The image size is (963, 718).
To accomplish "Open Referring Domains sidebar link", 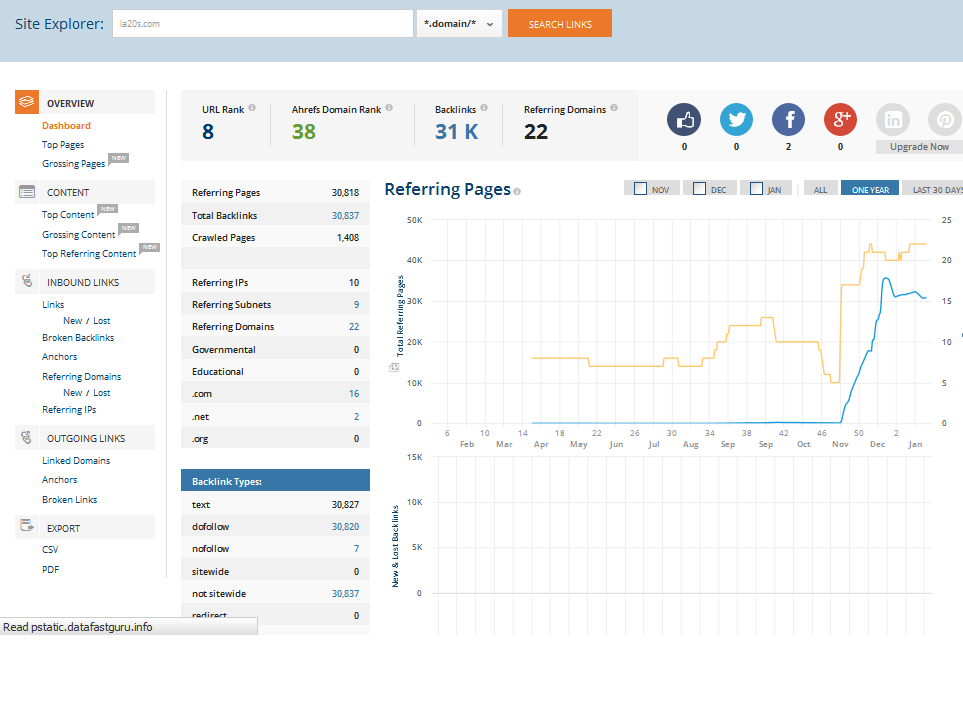I will [x=81, y=377].
